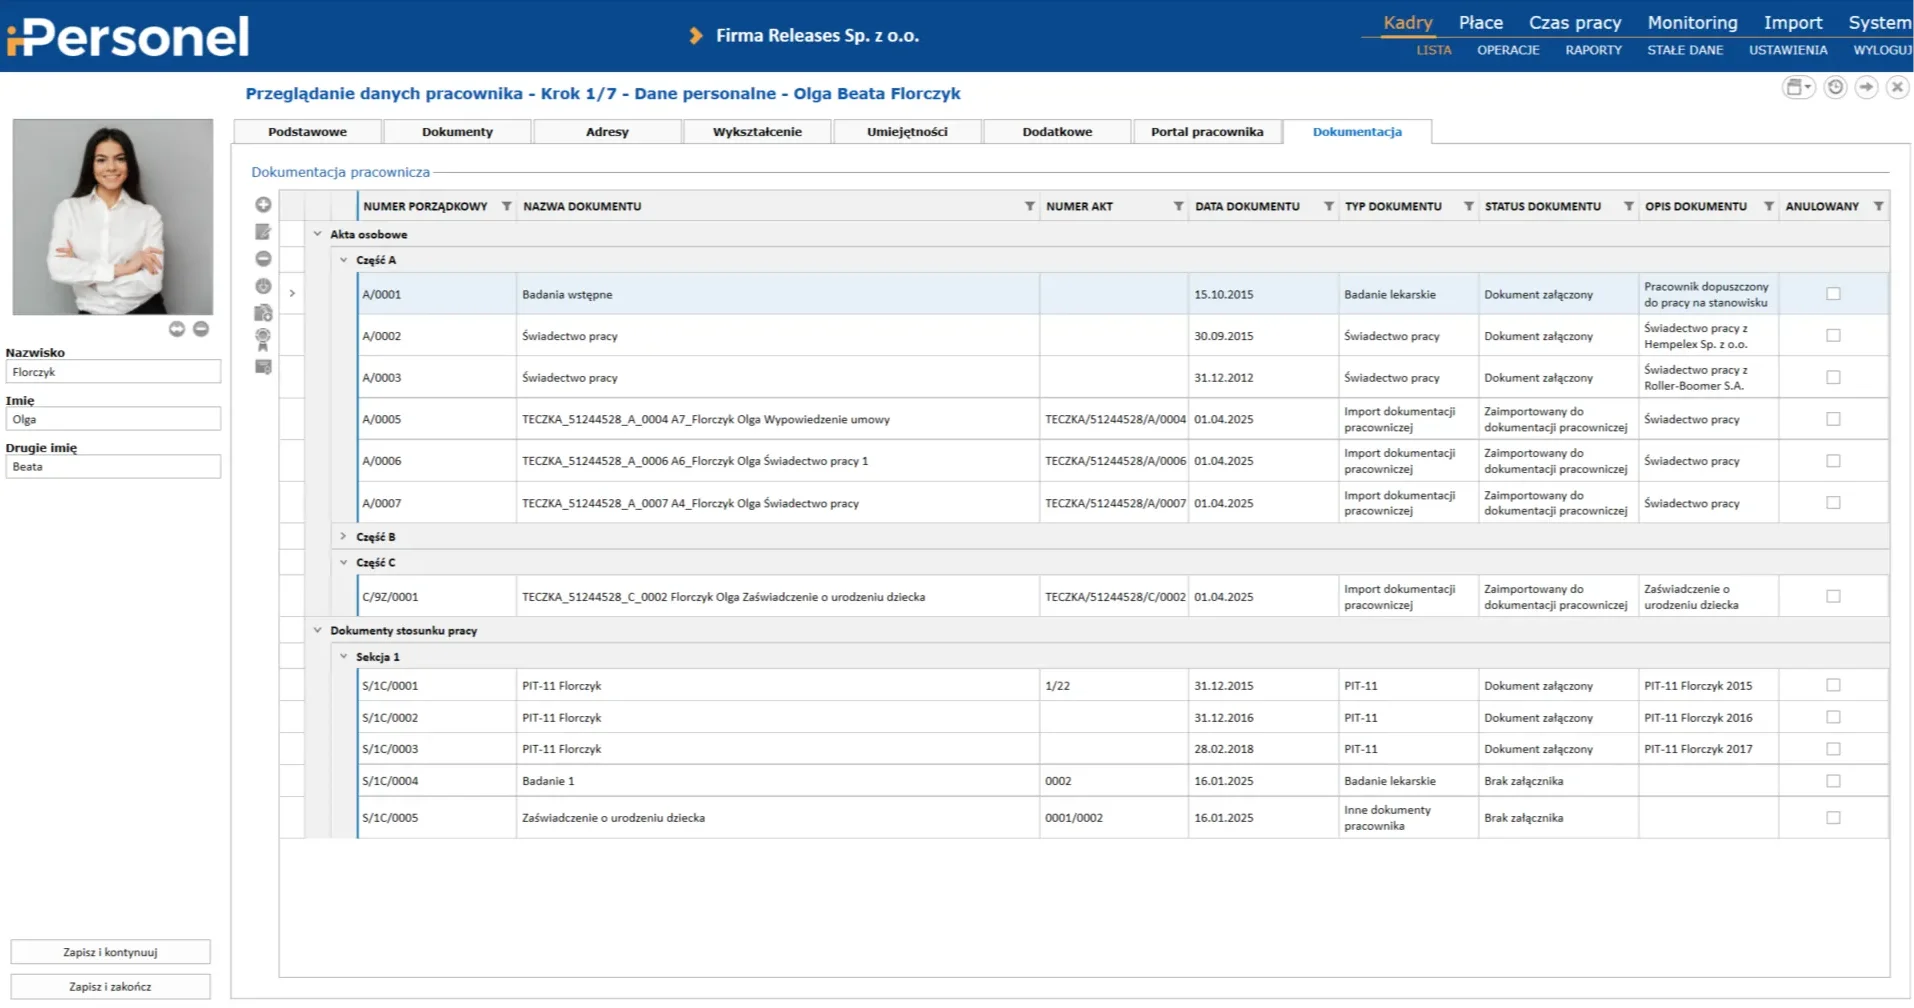Open the change history clock icon
The height and width of the screenshot is (1008, 1914).
[x=1835, y=88]
